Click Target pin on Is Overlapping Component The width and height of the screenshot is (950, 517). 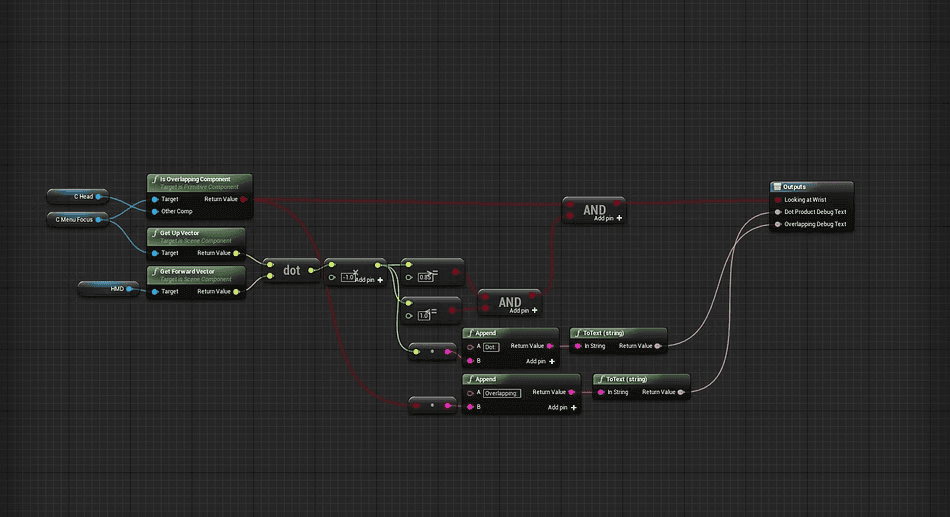[155, 199]
